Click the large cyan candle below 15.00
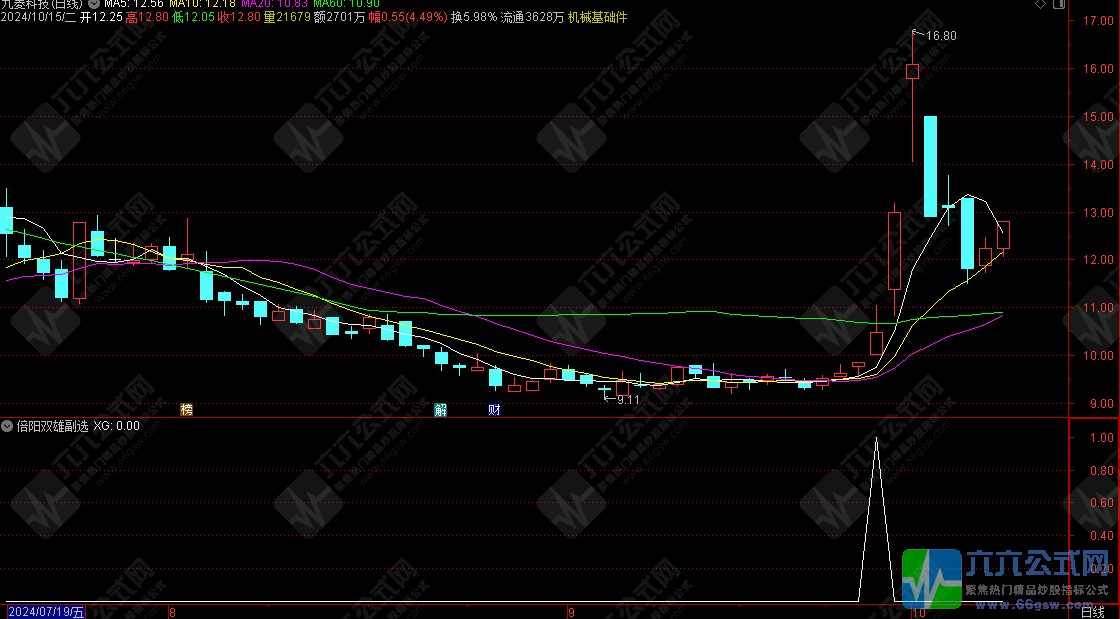The image size is (1120, 619). coord(930,166)
